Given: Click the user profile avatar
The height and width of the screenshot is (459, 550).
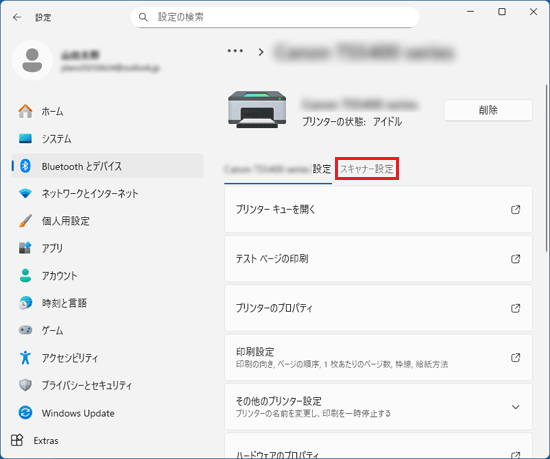Looking at the screenshot, I should 32,60.
